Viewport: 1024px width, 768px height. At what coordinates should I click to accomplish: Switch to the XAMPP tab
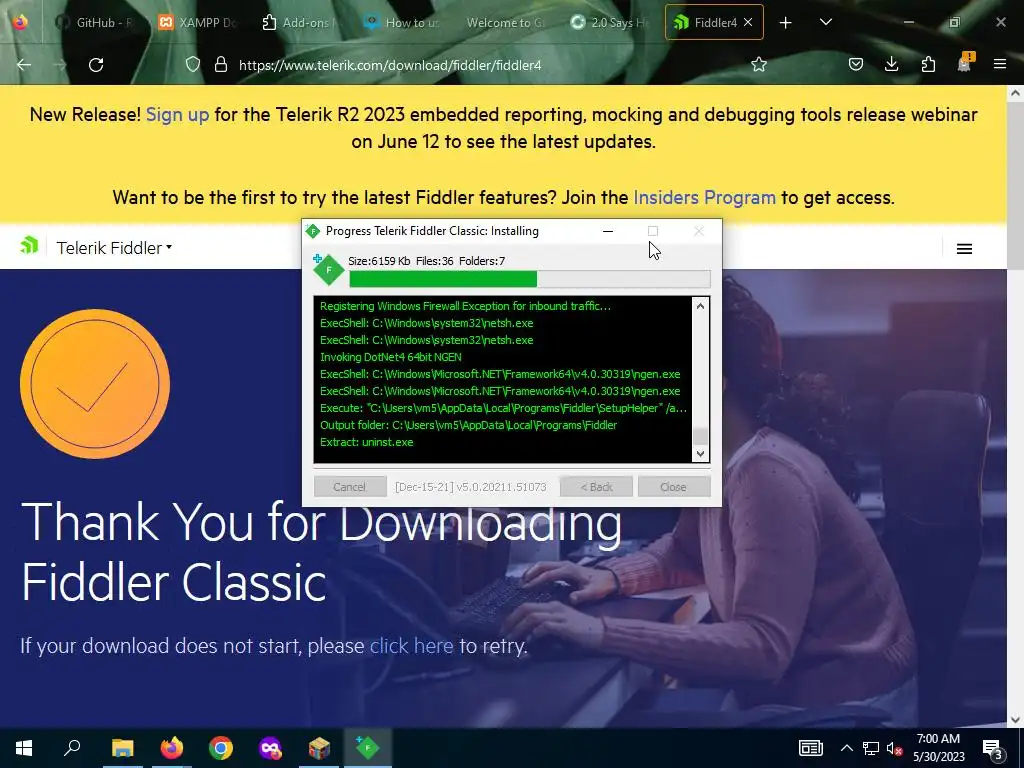[197, 22]
